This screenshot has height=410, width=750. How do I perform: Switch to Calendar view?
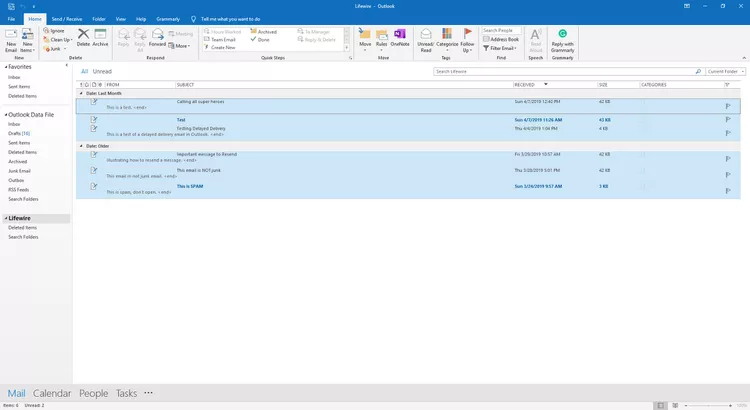52,393
